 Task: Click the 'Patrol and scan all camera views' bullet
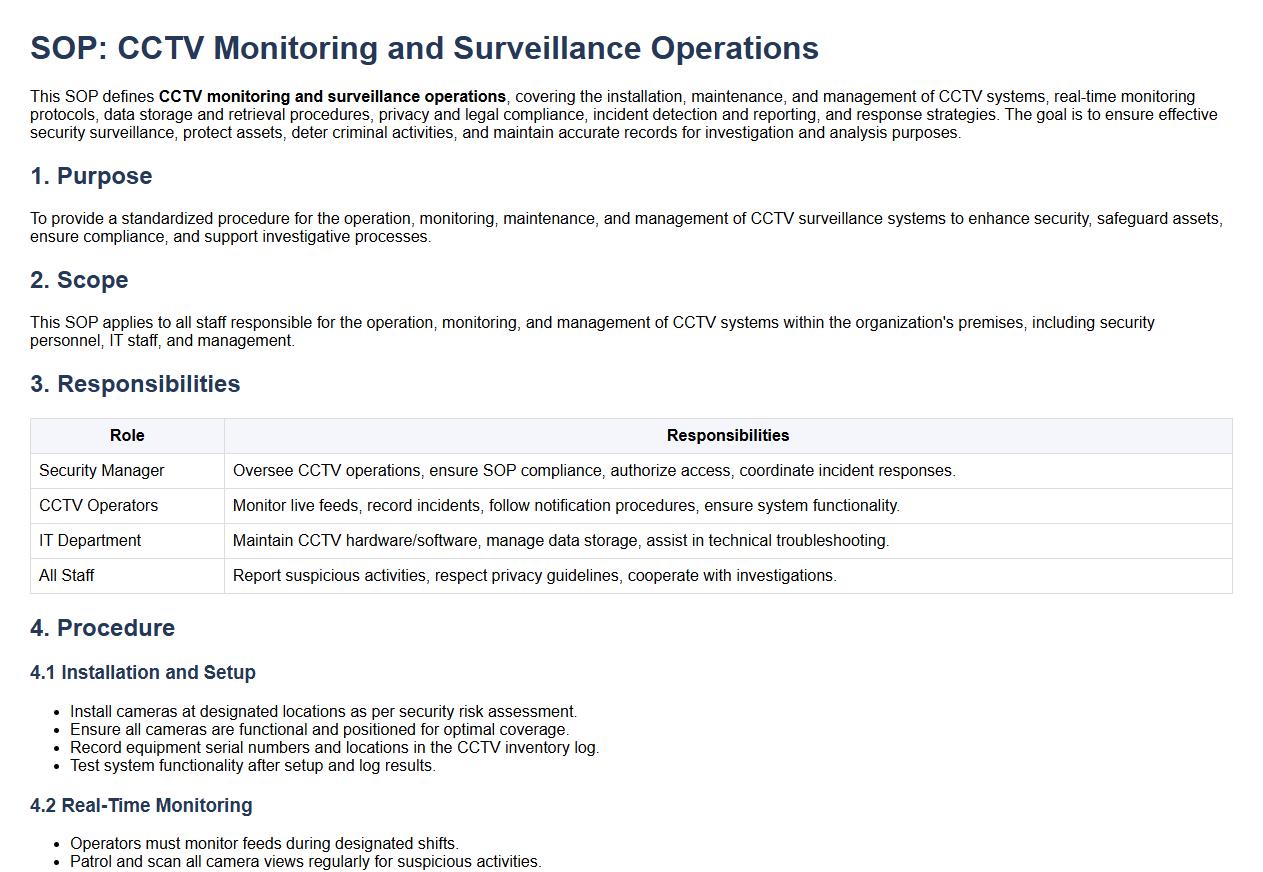pyautogui.click(x=305, y=862)
